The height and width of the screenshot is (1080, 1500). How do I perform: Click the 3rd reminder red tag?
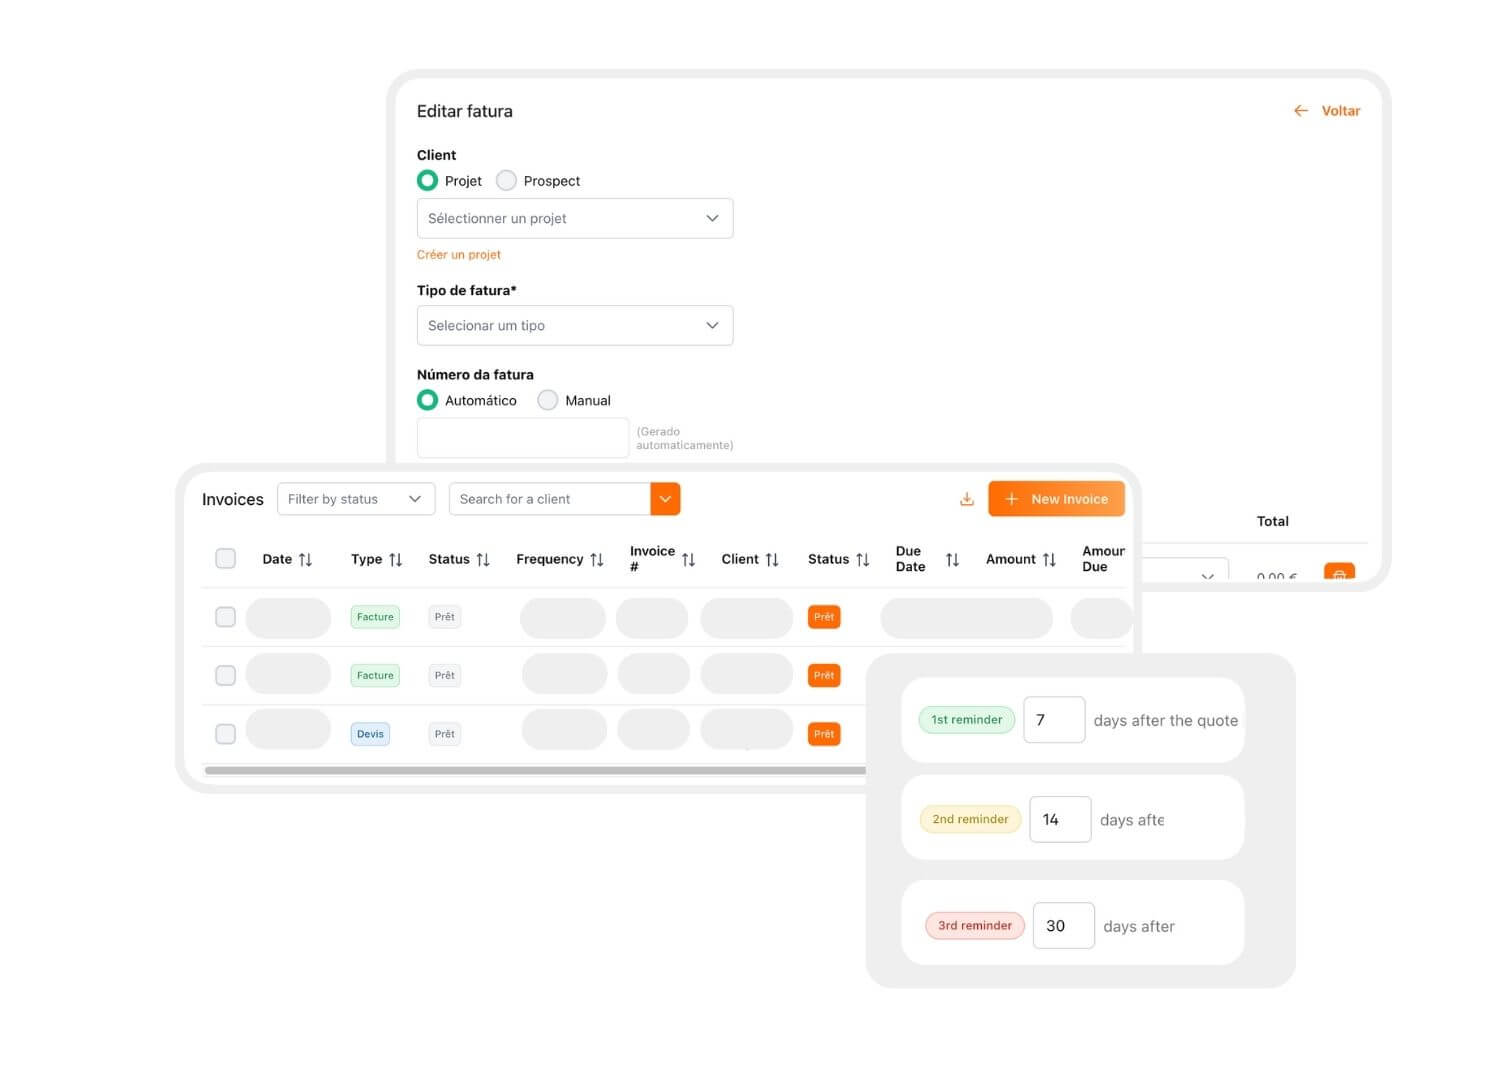[975, 926]
